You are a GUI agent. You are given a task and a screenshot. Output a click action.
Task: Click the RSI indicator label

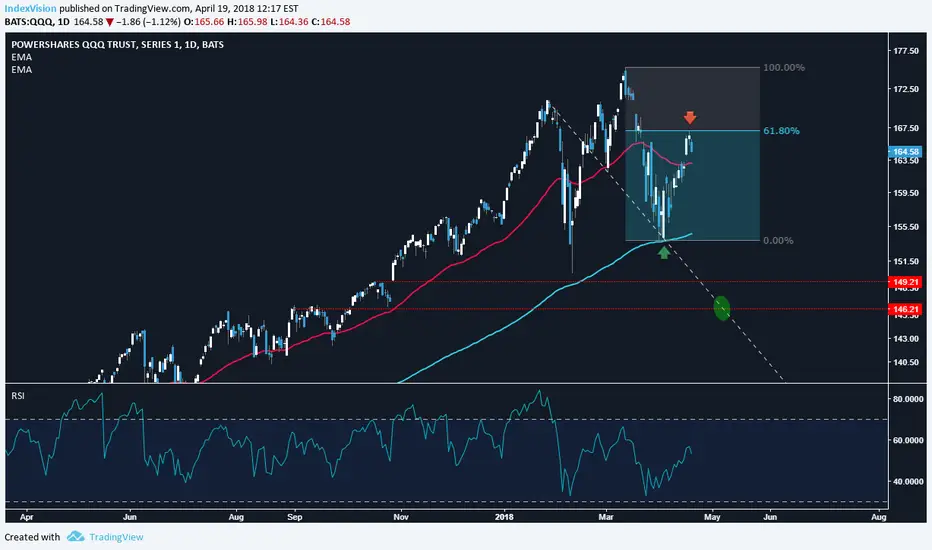[x=18, y=395]
